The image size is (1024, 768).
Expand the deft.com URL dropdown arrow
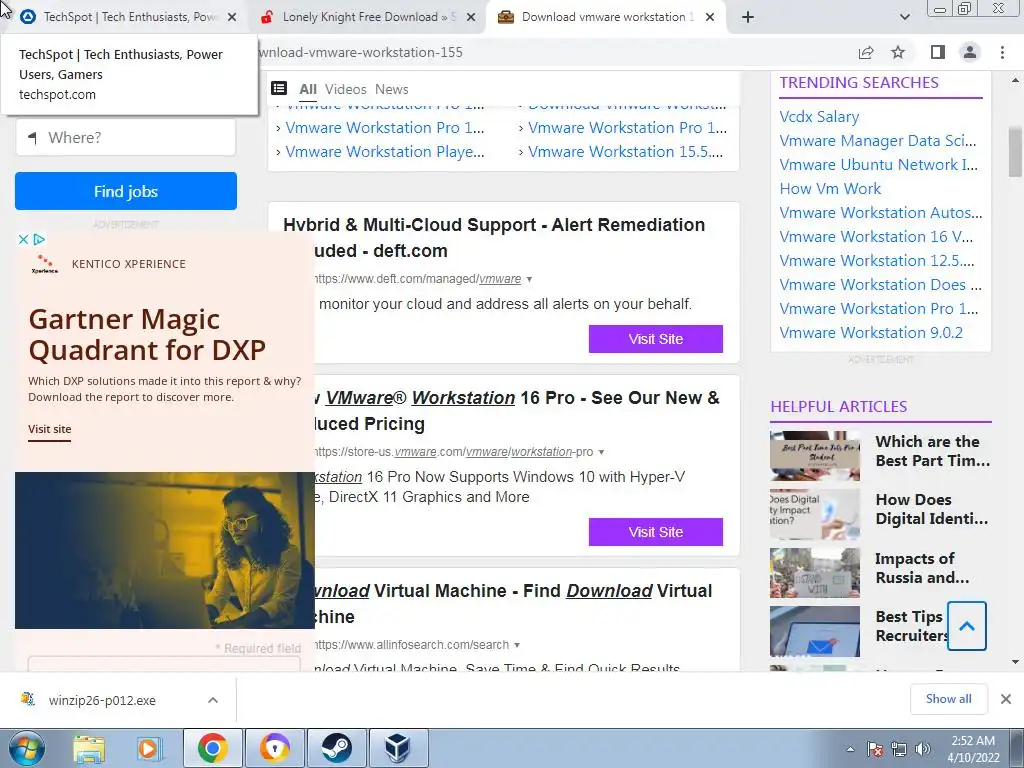click(530, 280)
